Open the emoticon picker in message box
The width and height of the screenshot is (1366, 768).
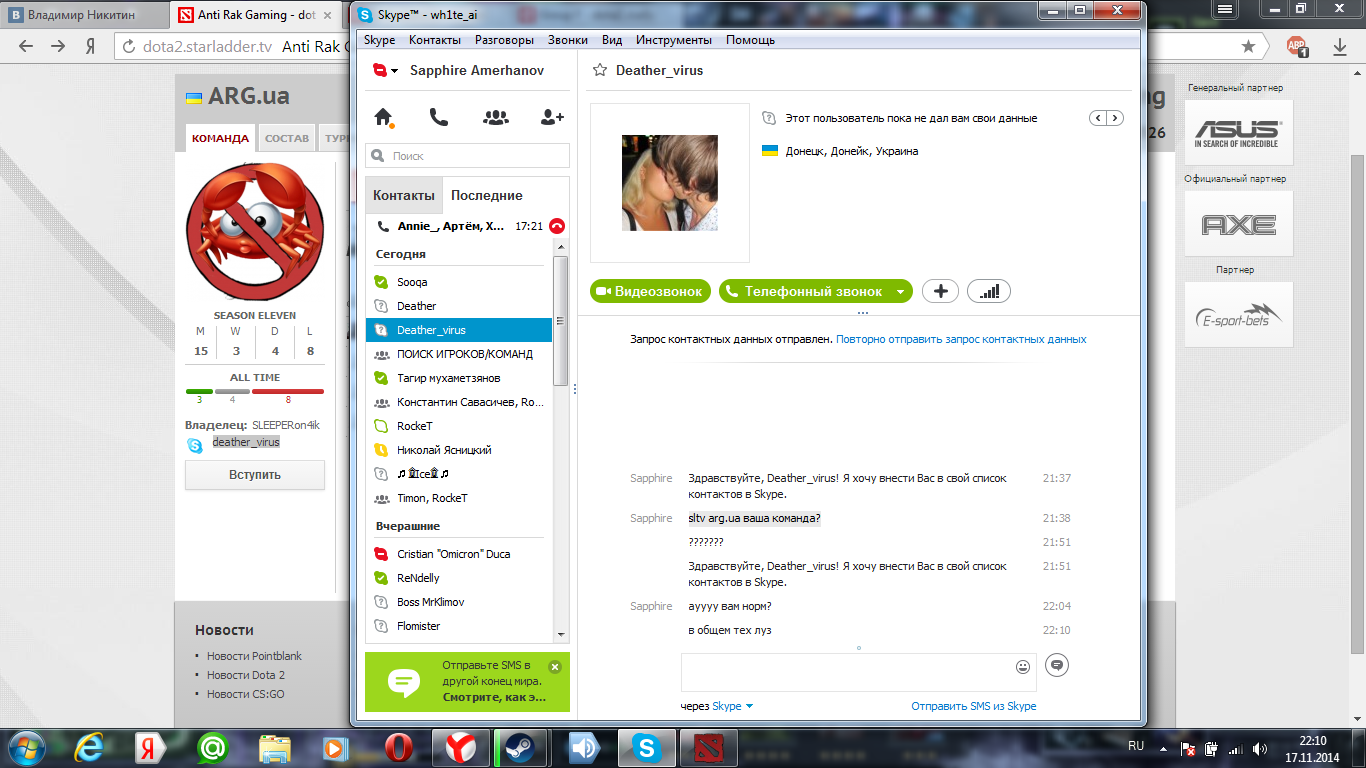[1023, 666]
